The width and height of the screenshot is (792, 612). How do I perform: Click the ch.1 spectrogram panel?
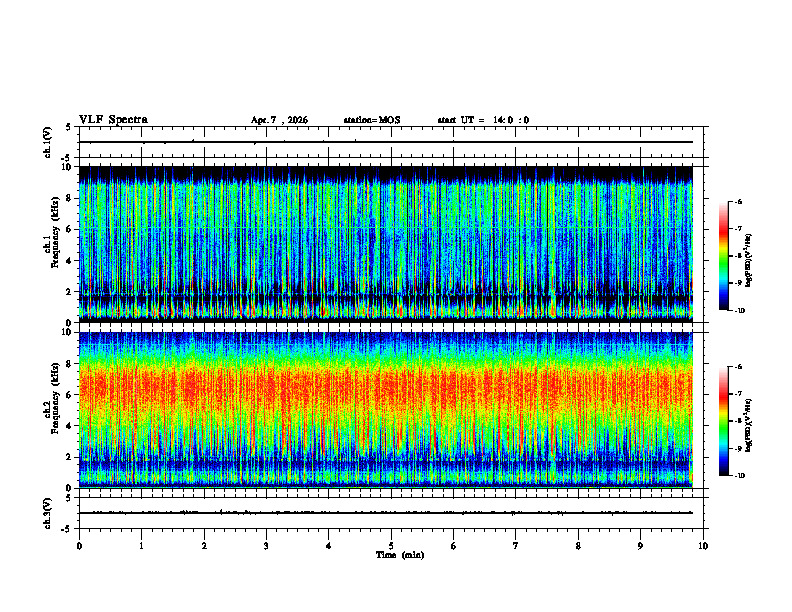point(386,244)
